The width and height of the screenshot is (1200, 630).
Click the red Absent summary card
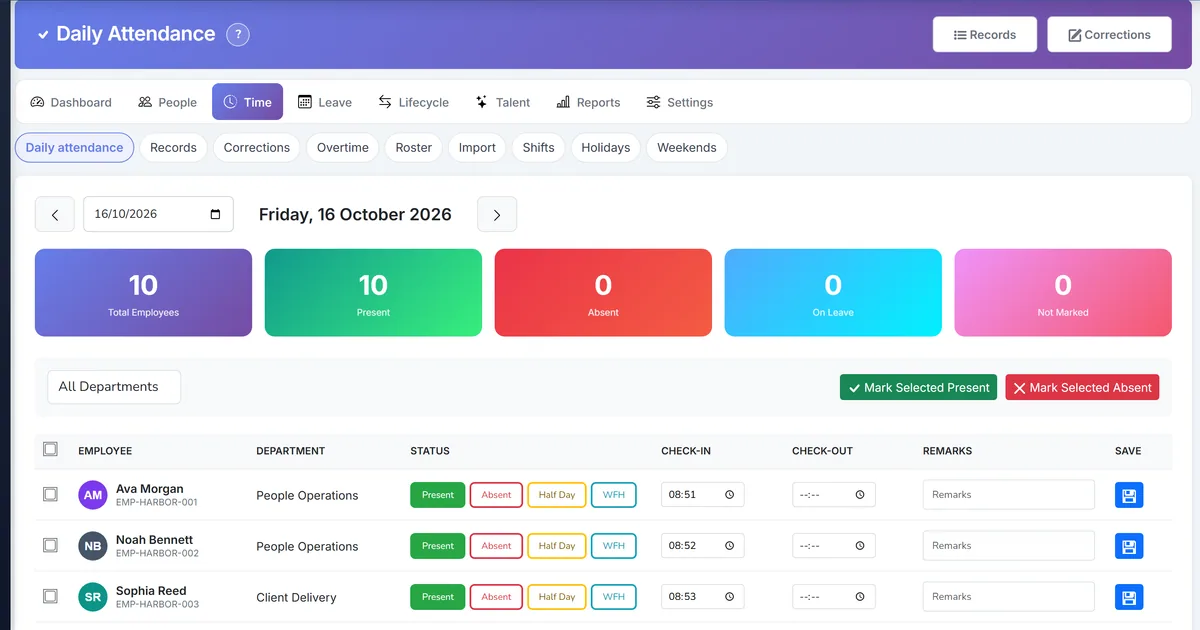(x=603, y=292)
